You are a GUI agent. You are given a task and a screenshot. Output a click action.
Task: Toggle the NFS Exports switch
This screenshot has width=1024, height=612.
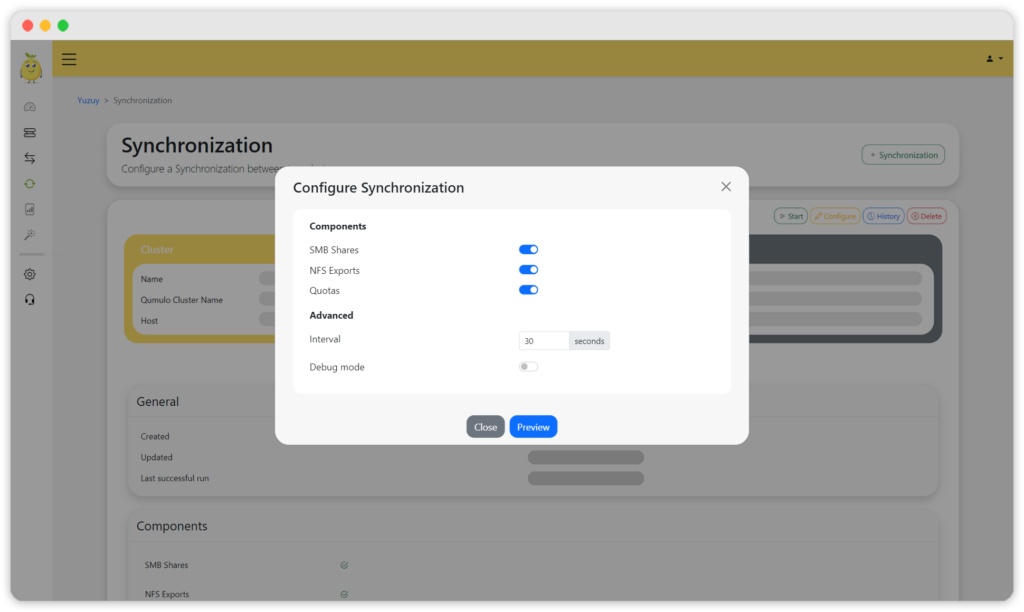528,270
